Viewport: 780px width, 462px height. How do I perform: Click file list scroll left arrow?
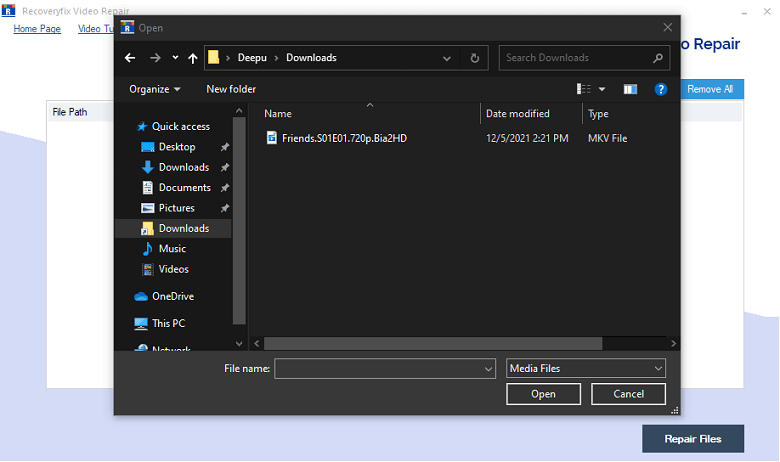(x=257, y=343)
